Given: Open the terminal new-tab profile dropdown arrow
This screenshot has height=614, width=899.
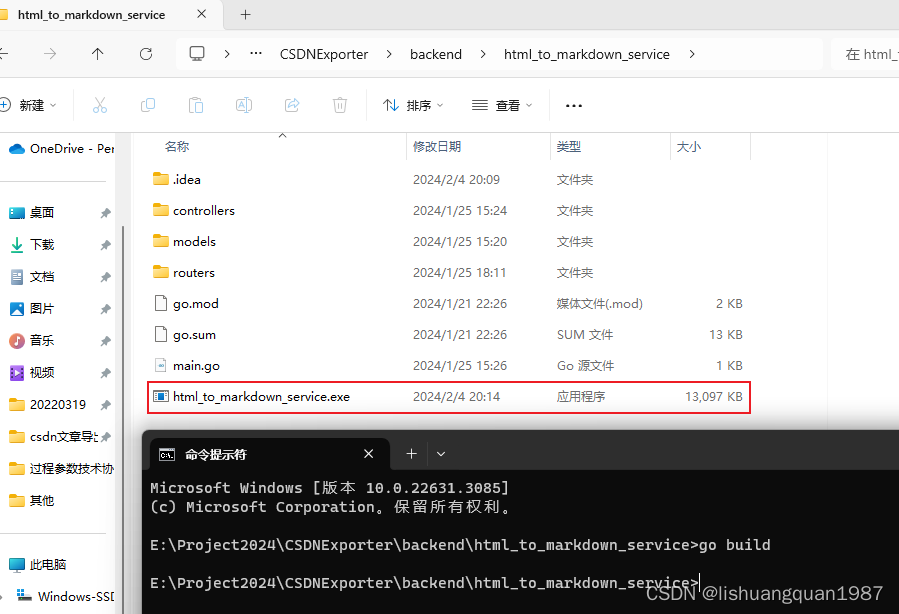Looking at the screenshot, I should click(441, 454).
